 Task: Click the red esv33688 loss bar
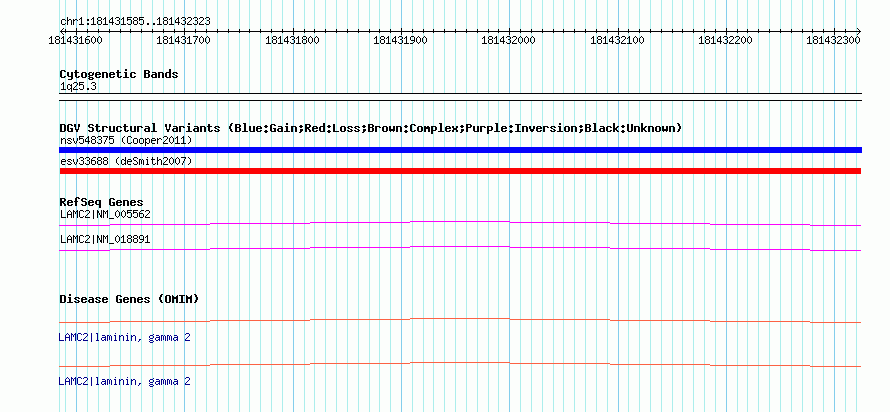(x=460, y=171)
